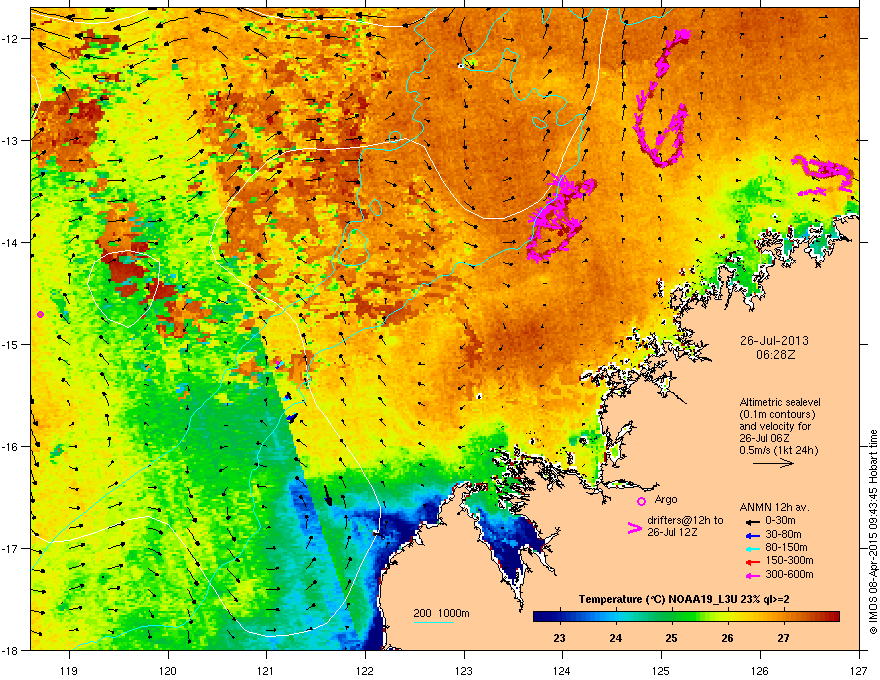Click the 'and velocity for' text
This screenshot has width=880, height=680.
pyautogui.click(x=775, y=426)
